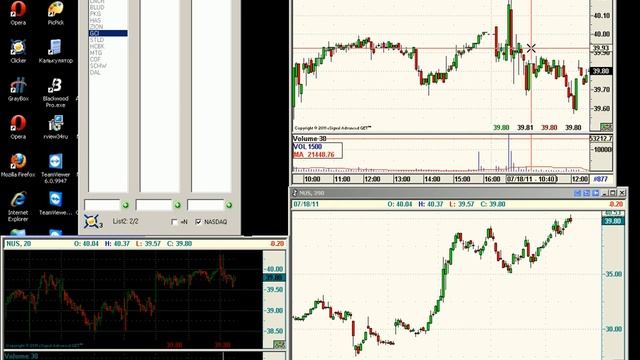Screen dimensions: 640x360
Task: Launch the GrayBox desktop icon
Action: [18, 89]
